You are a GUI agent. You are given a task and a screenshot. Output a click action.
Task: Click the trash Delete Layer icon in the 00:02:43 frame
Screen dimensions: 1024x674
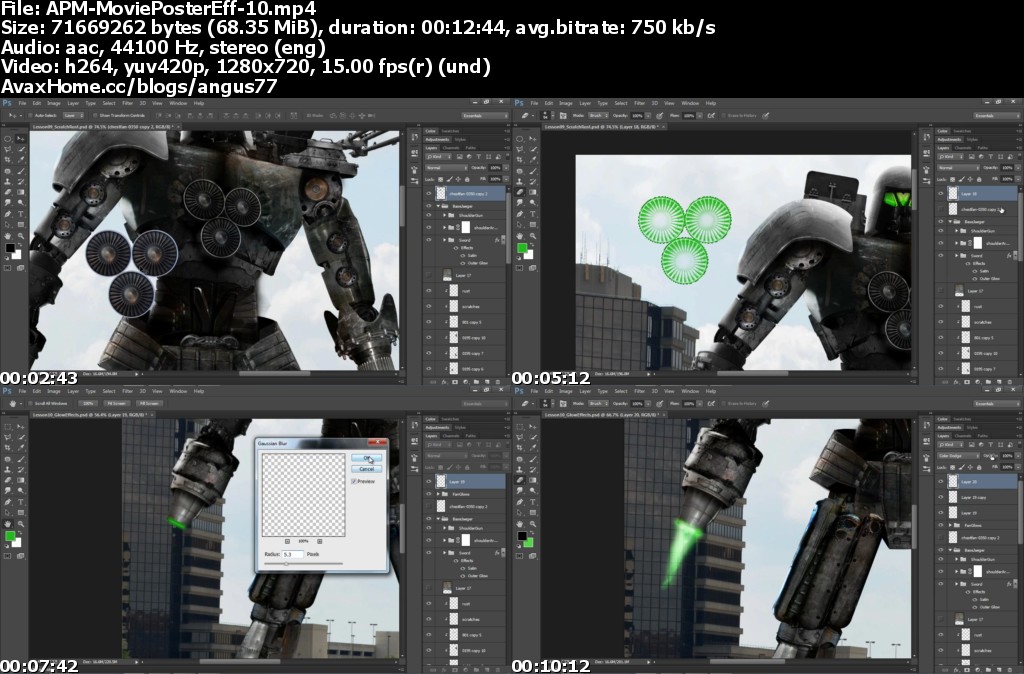(498, 381)
